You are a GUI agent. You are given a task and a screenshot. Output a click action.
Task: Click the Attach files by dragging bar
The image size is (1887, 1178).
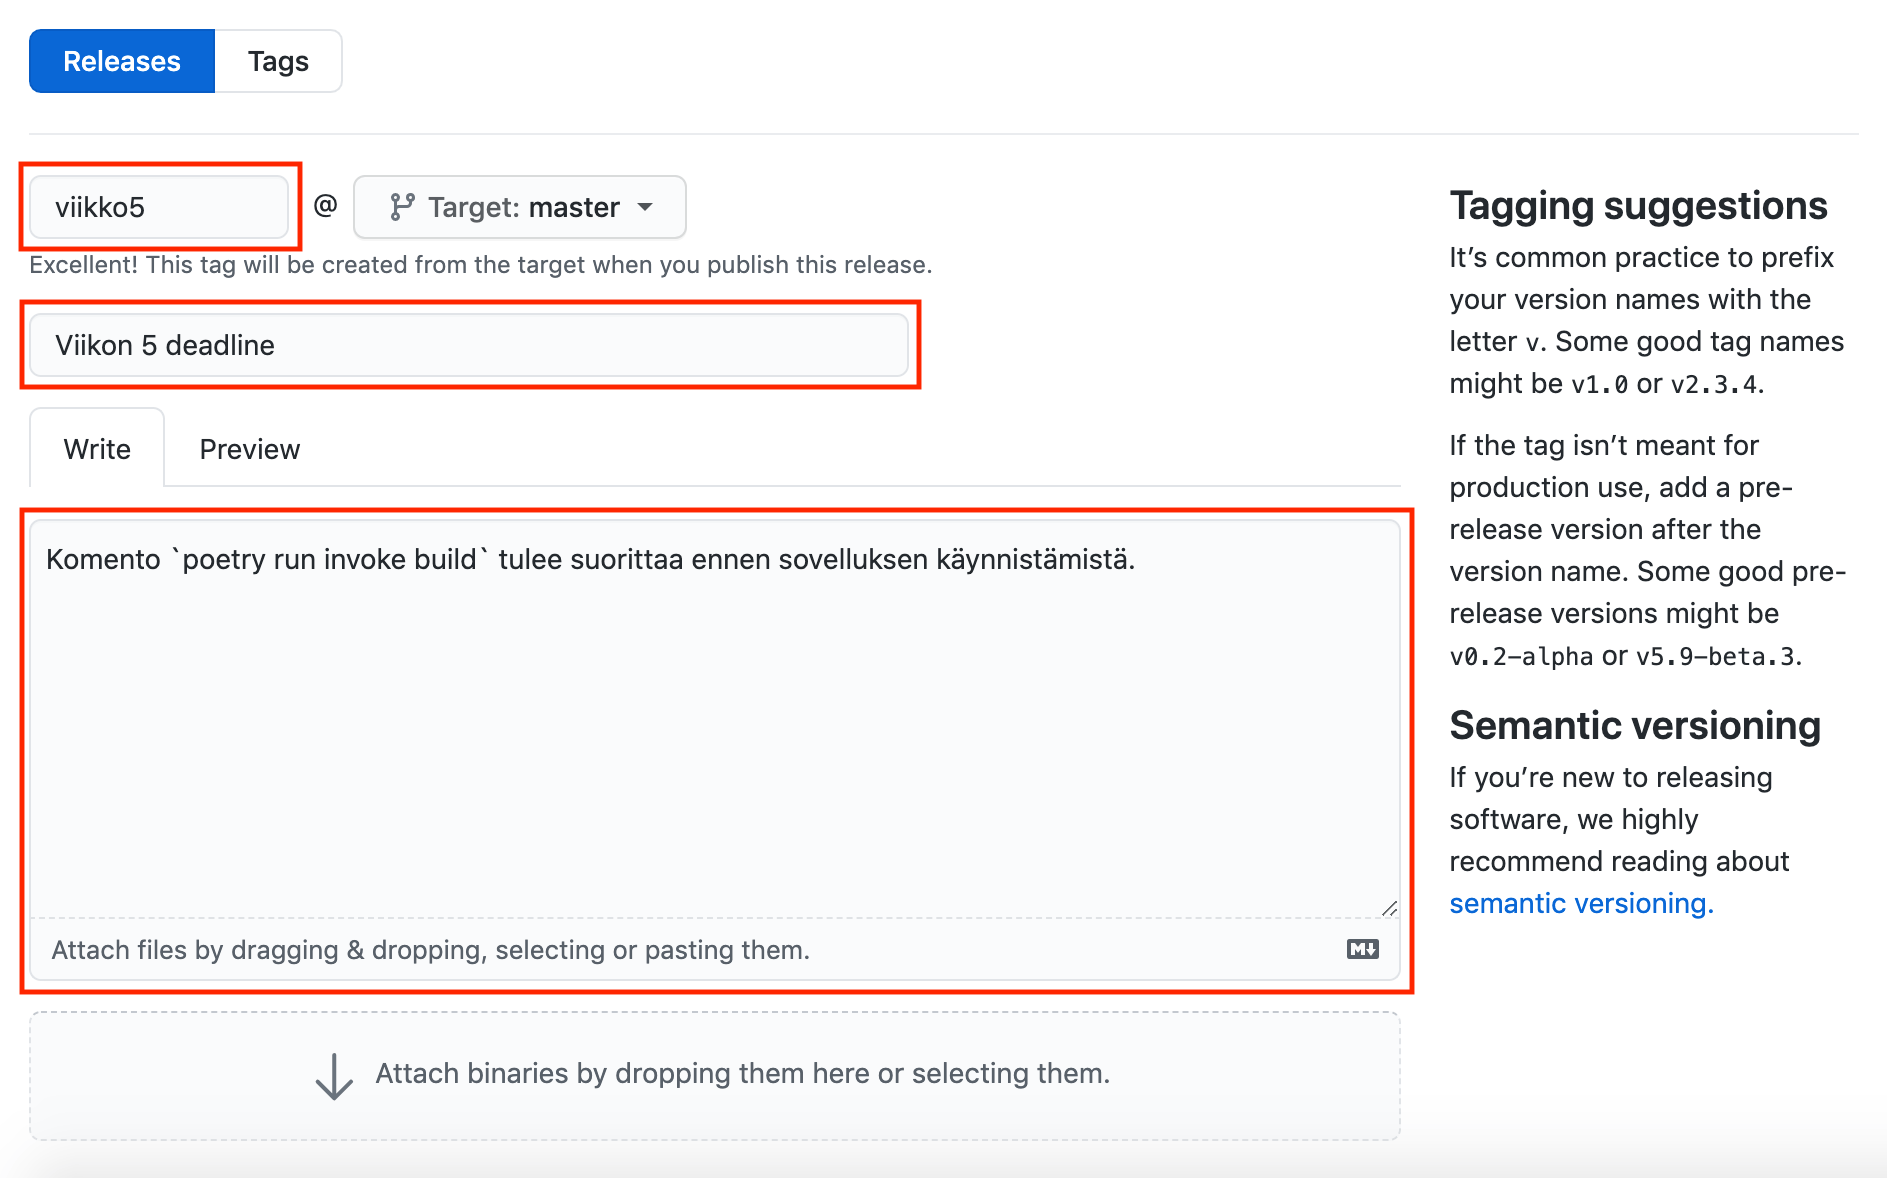(x=430, y=949)
